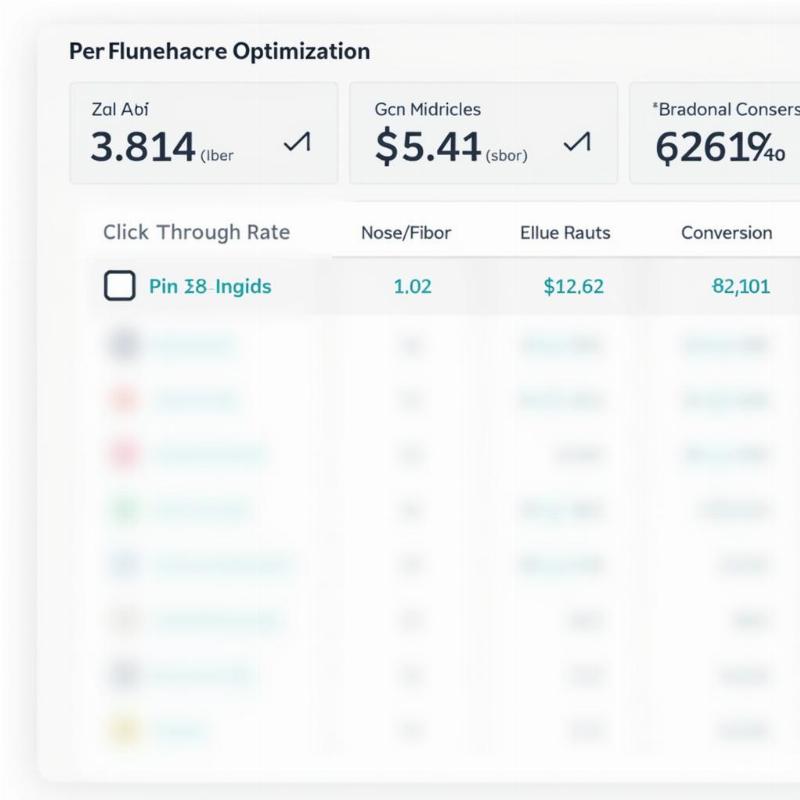Click the trend icon in Zal Abi card
The height and width of the screenshot is (800, 800).
(x=297, y=144)
